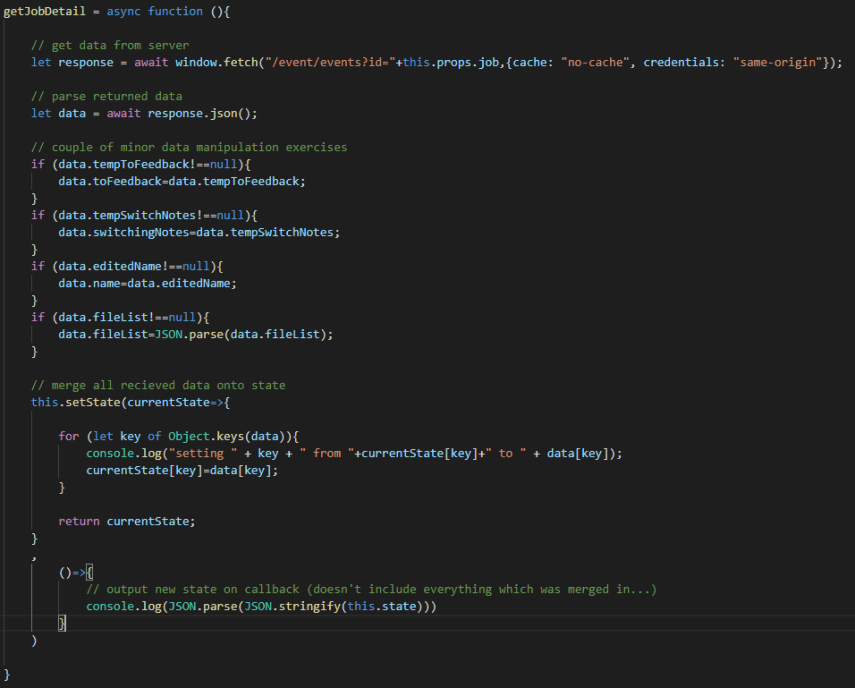The height and width of the screenshot is (688, 855).
Task: Click currentState[key]=data[key] assignment
Action: point(182,470)
